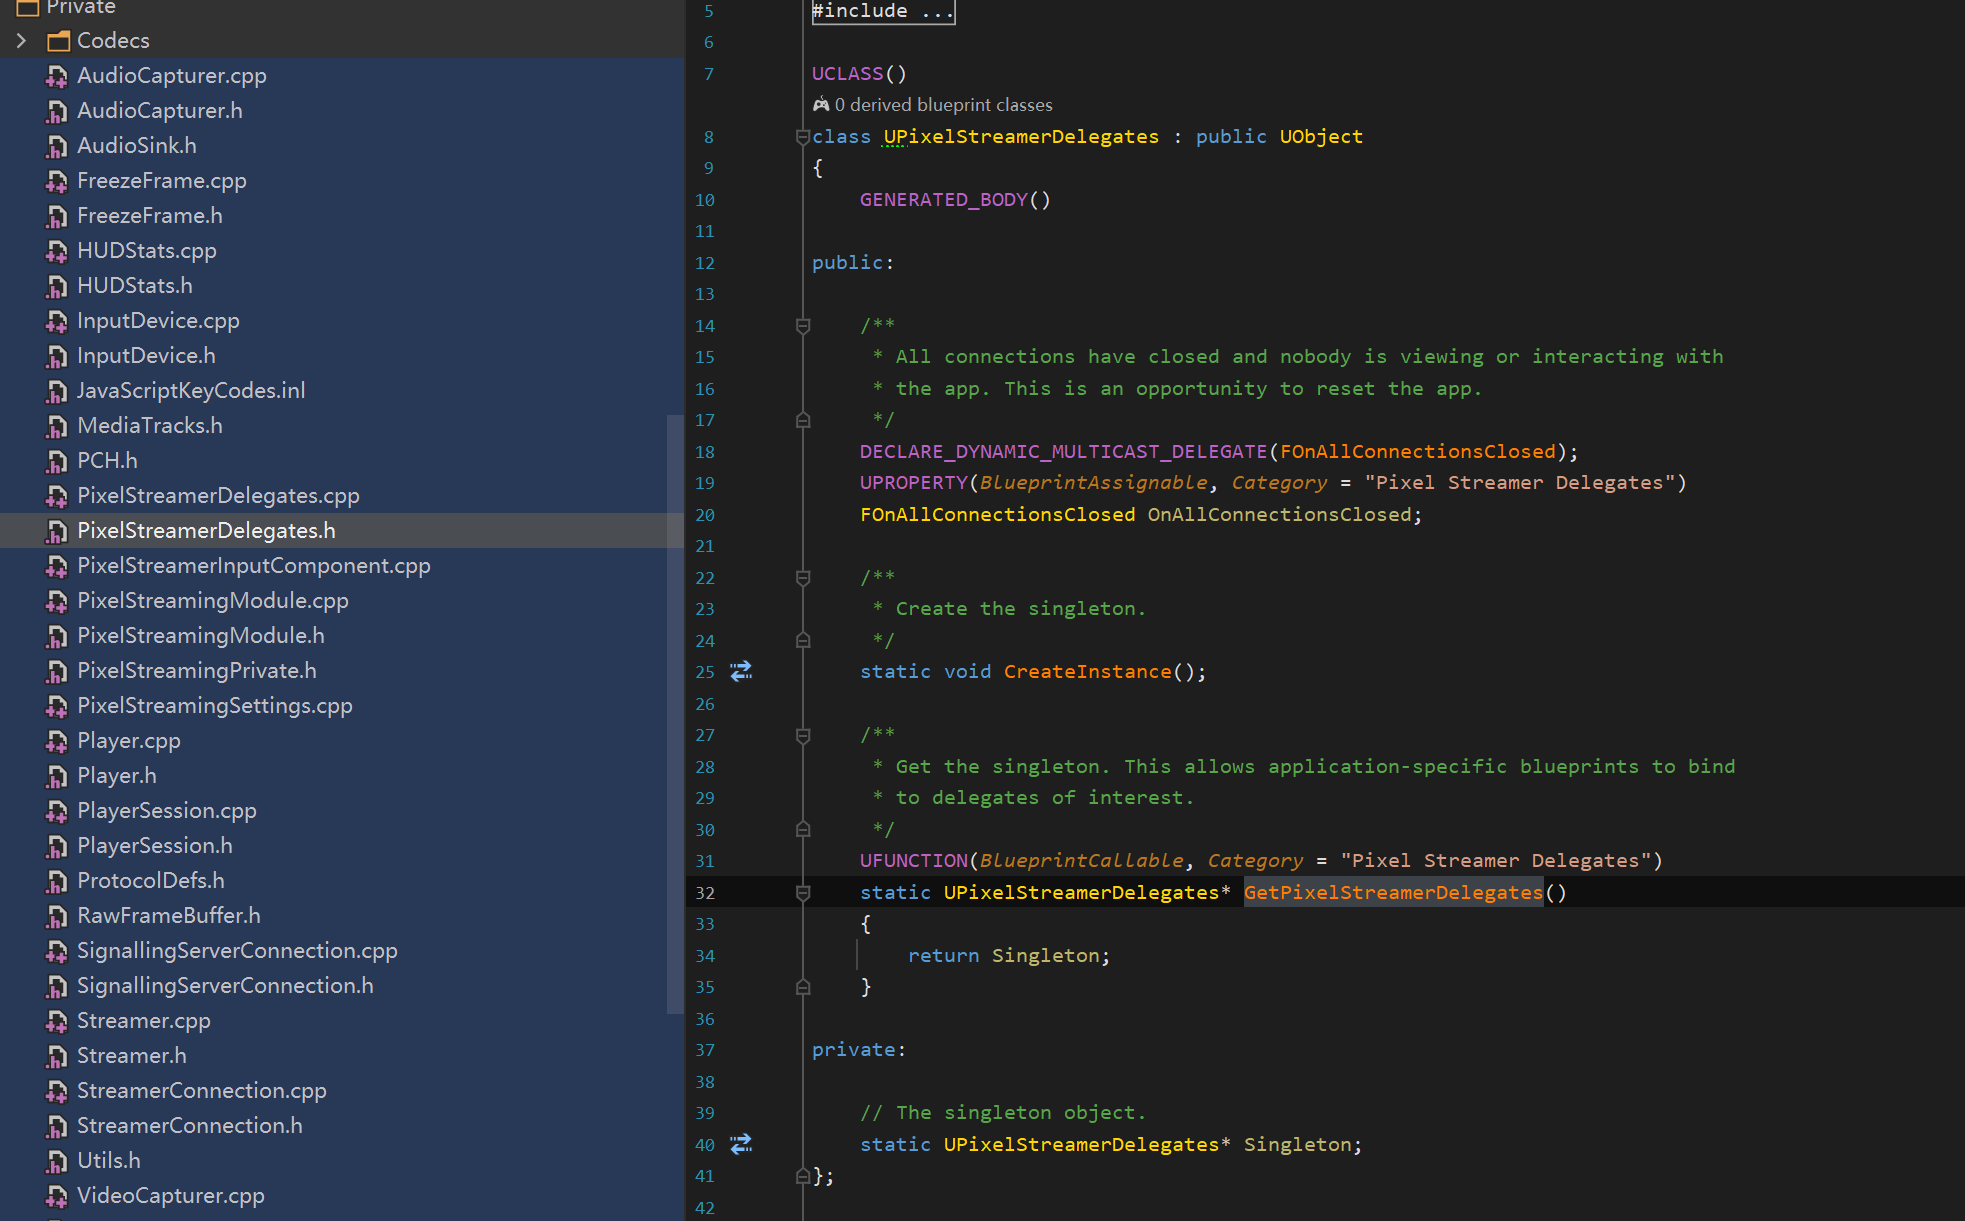Fold the comment block at line 27
The height and width of the screenshot is (1221, 1965).
[802, 735]
